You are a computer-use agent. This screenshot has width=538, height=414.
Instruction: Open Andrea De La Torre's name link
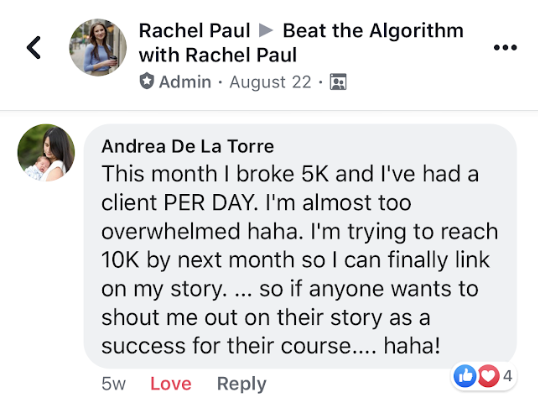[188, 146]
